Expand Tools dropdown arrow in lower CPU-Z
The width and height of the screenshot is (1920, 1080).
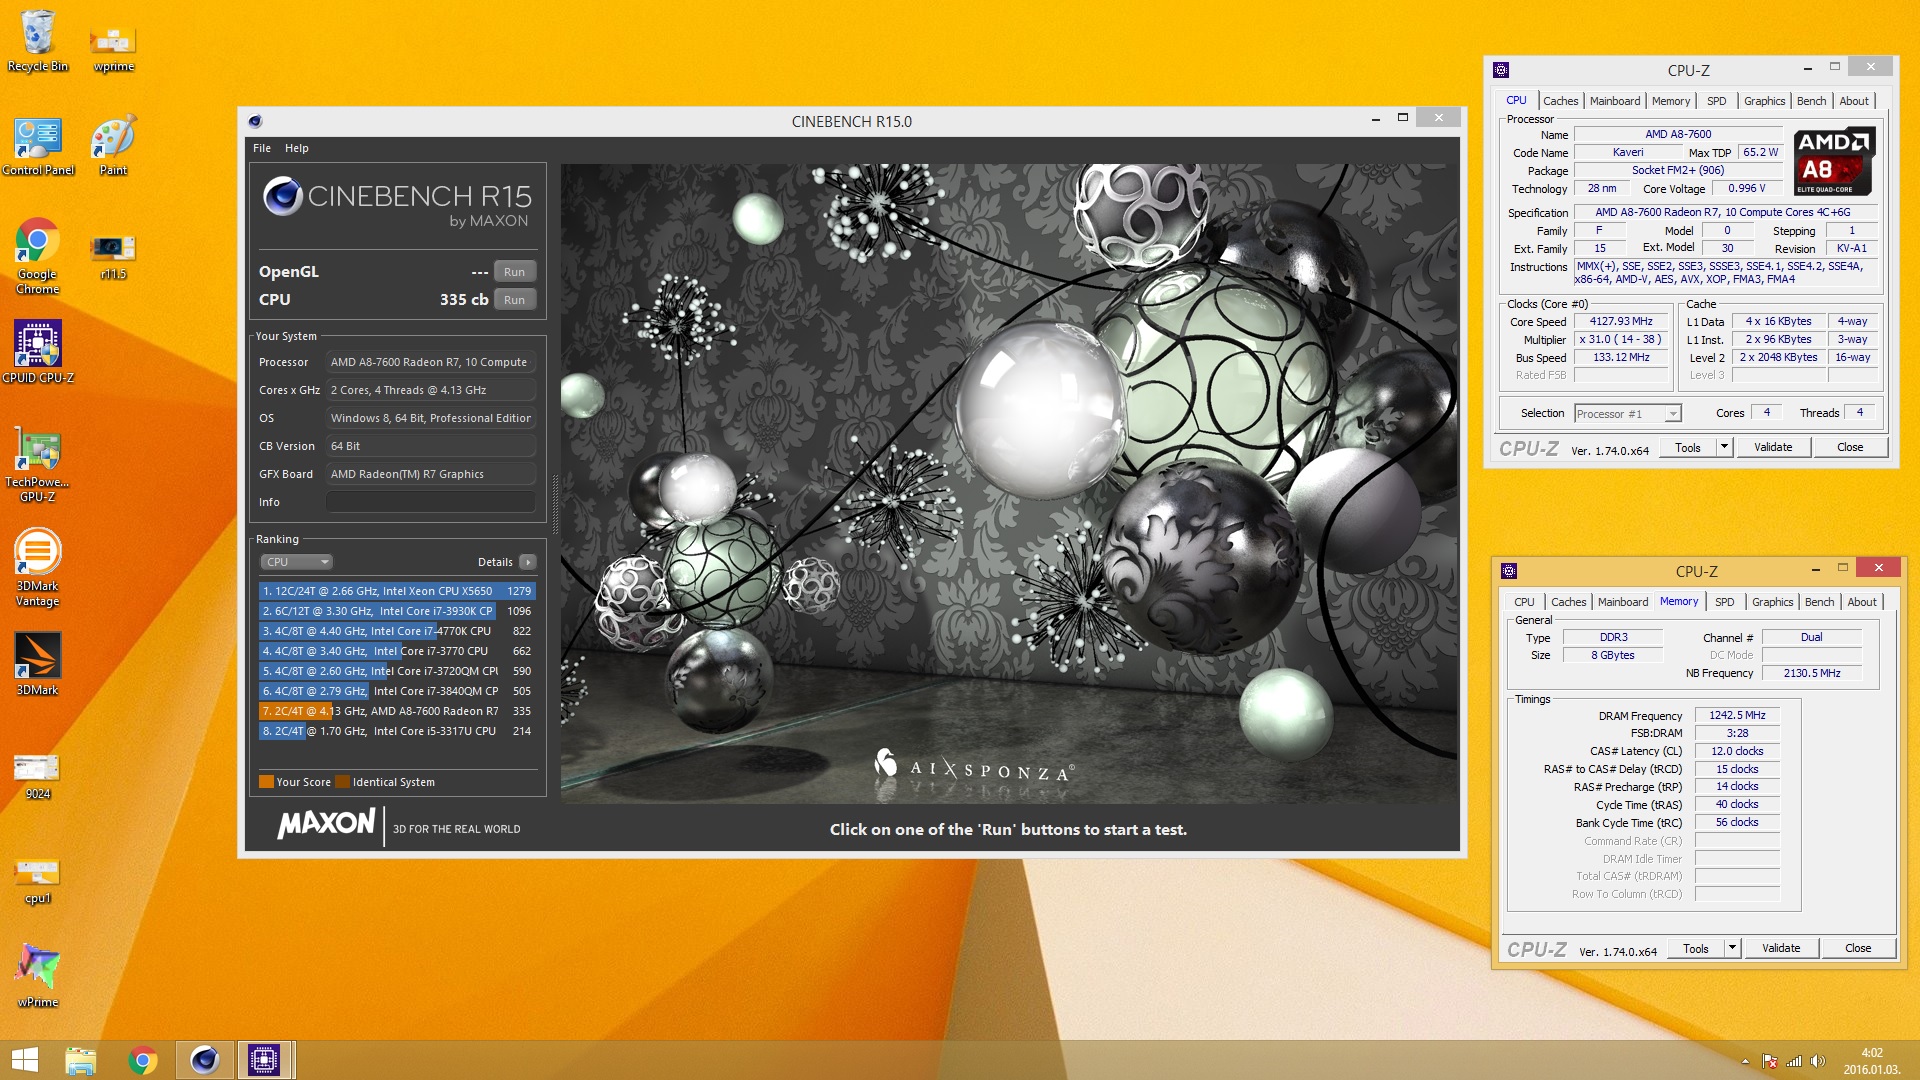(x=1732, y=949)
